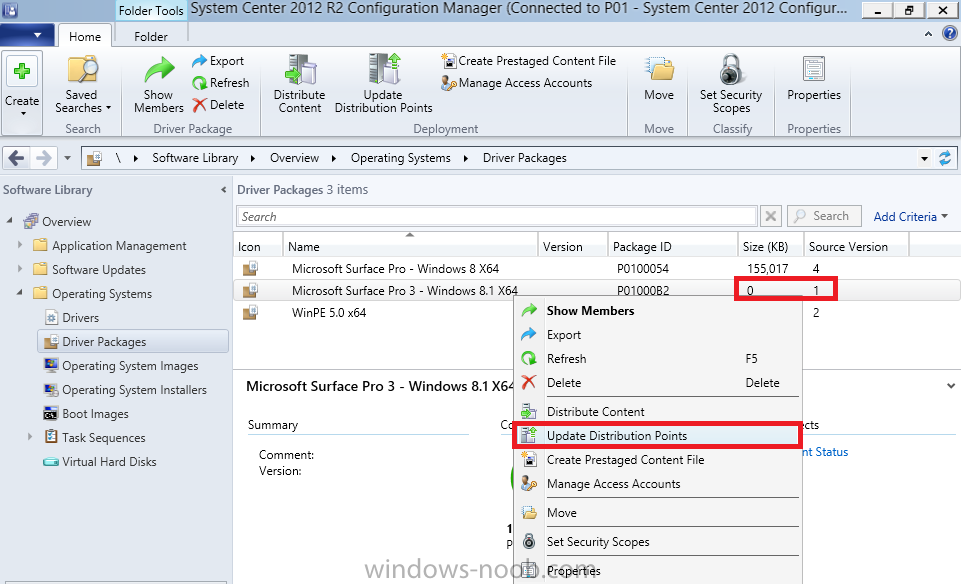The width and height of the screenshot is (961, 584).
Task: Select Drivers node in the tree
Action: coord(71,317)
